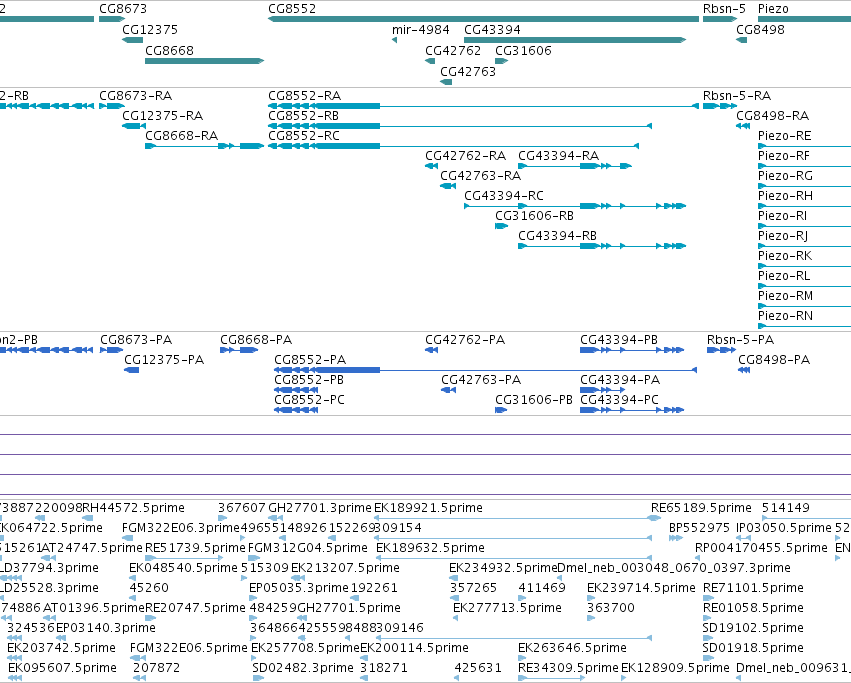851x683 pixels.
Task: Click the CG12375-RA transcript label
Action: [x=162, y=116]
